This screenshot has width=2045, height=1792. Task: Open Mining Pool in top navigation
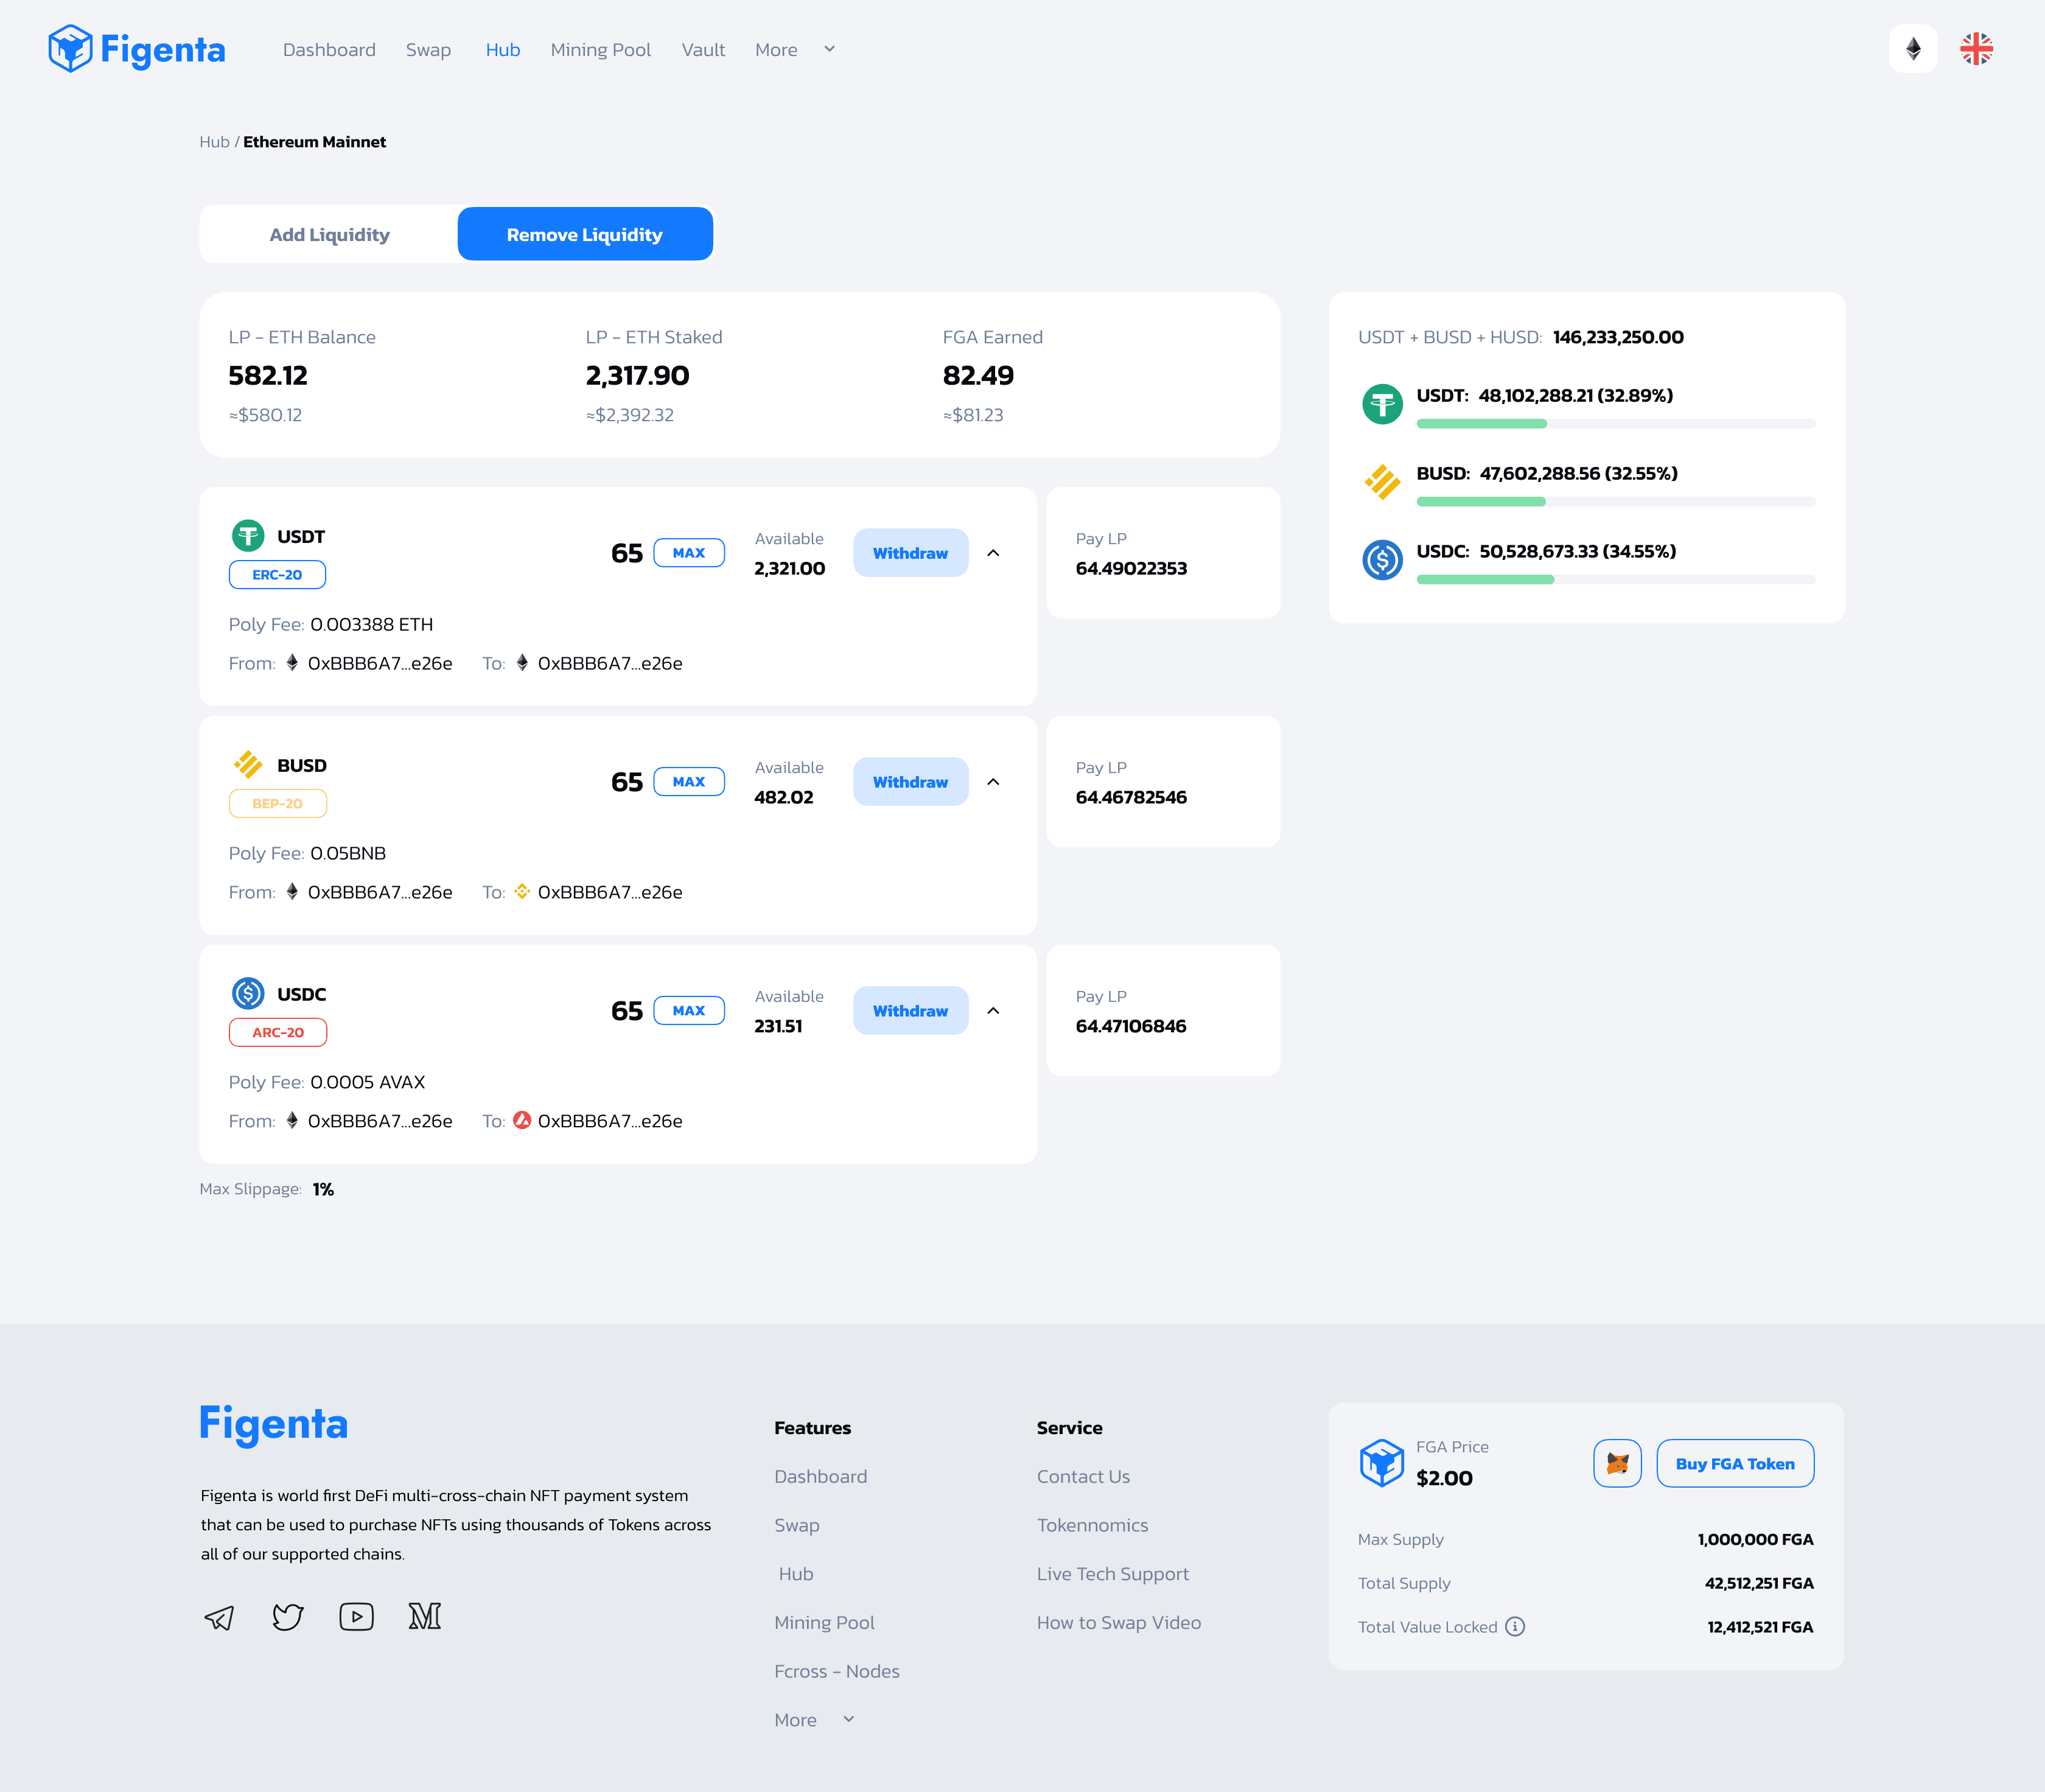point(600,50)
